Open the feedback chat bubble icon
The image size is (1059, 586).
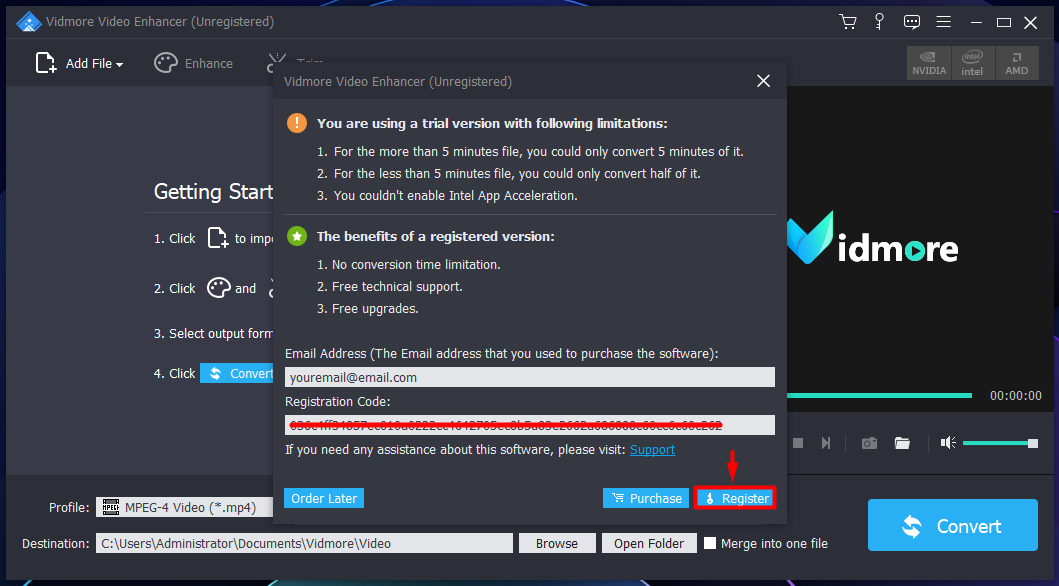pos(912,22)
